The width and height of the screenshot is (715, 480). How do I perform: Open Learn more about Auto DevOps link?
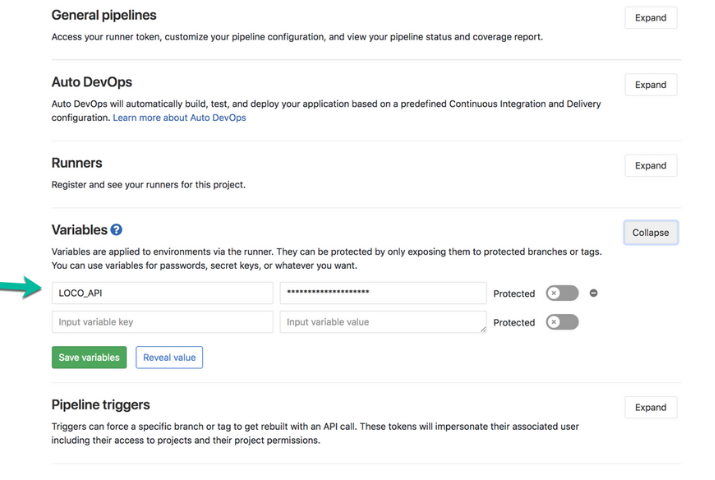(179, 118)
